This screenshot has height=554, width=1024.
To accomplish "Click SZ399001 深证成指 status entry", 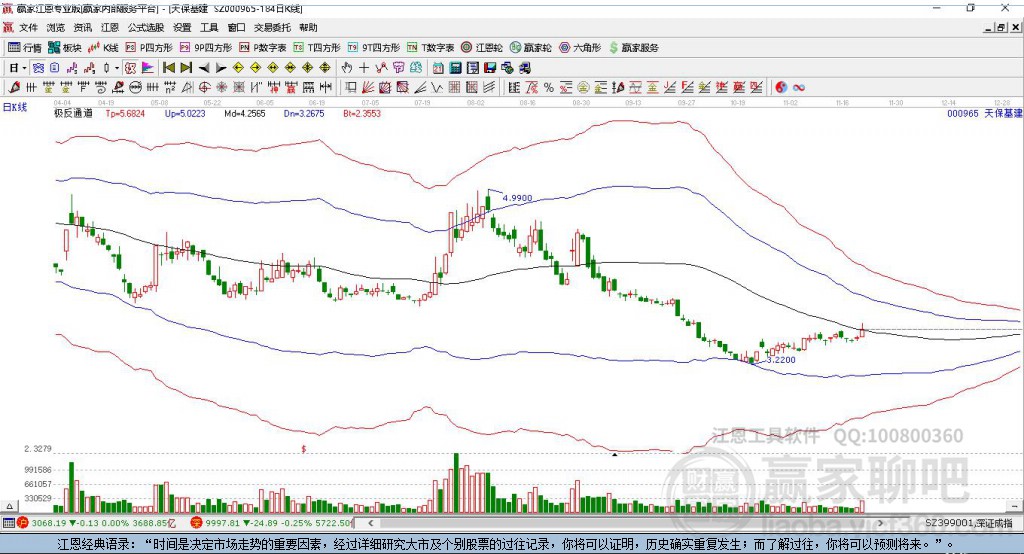I will 968,523.
